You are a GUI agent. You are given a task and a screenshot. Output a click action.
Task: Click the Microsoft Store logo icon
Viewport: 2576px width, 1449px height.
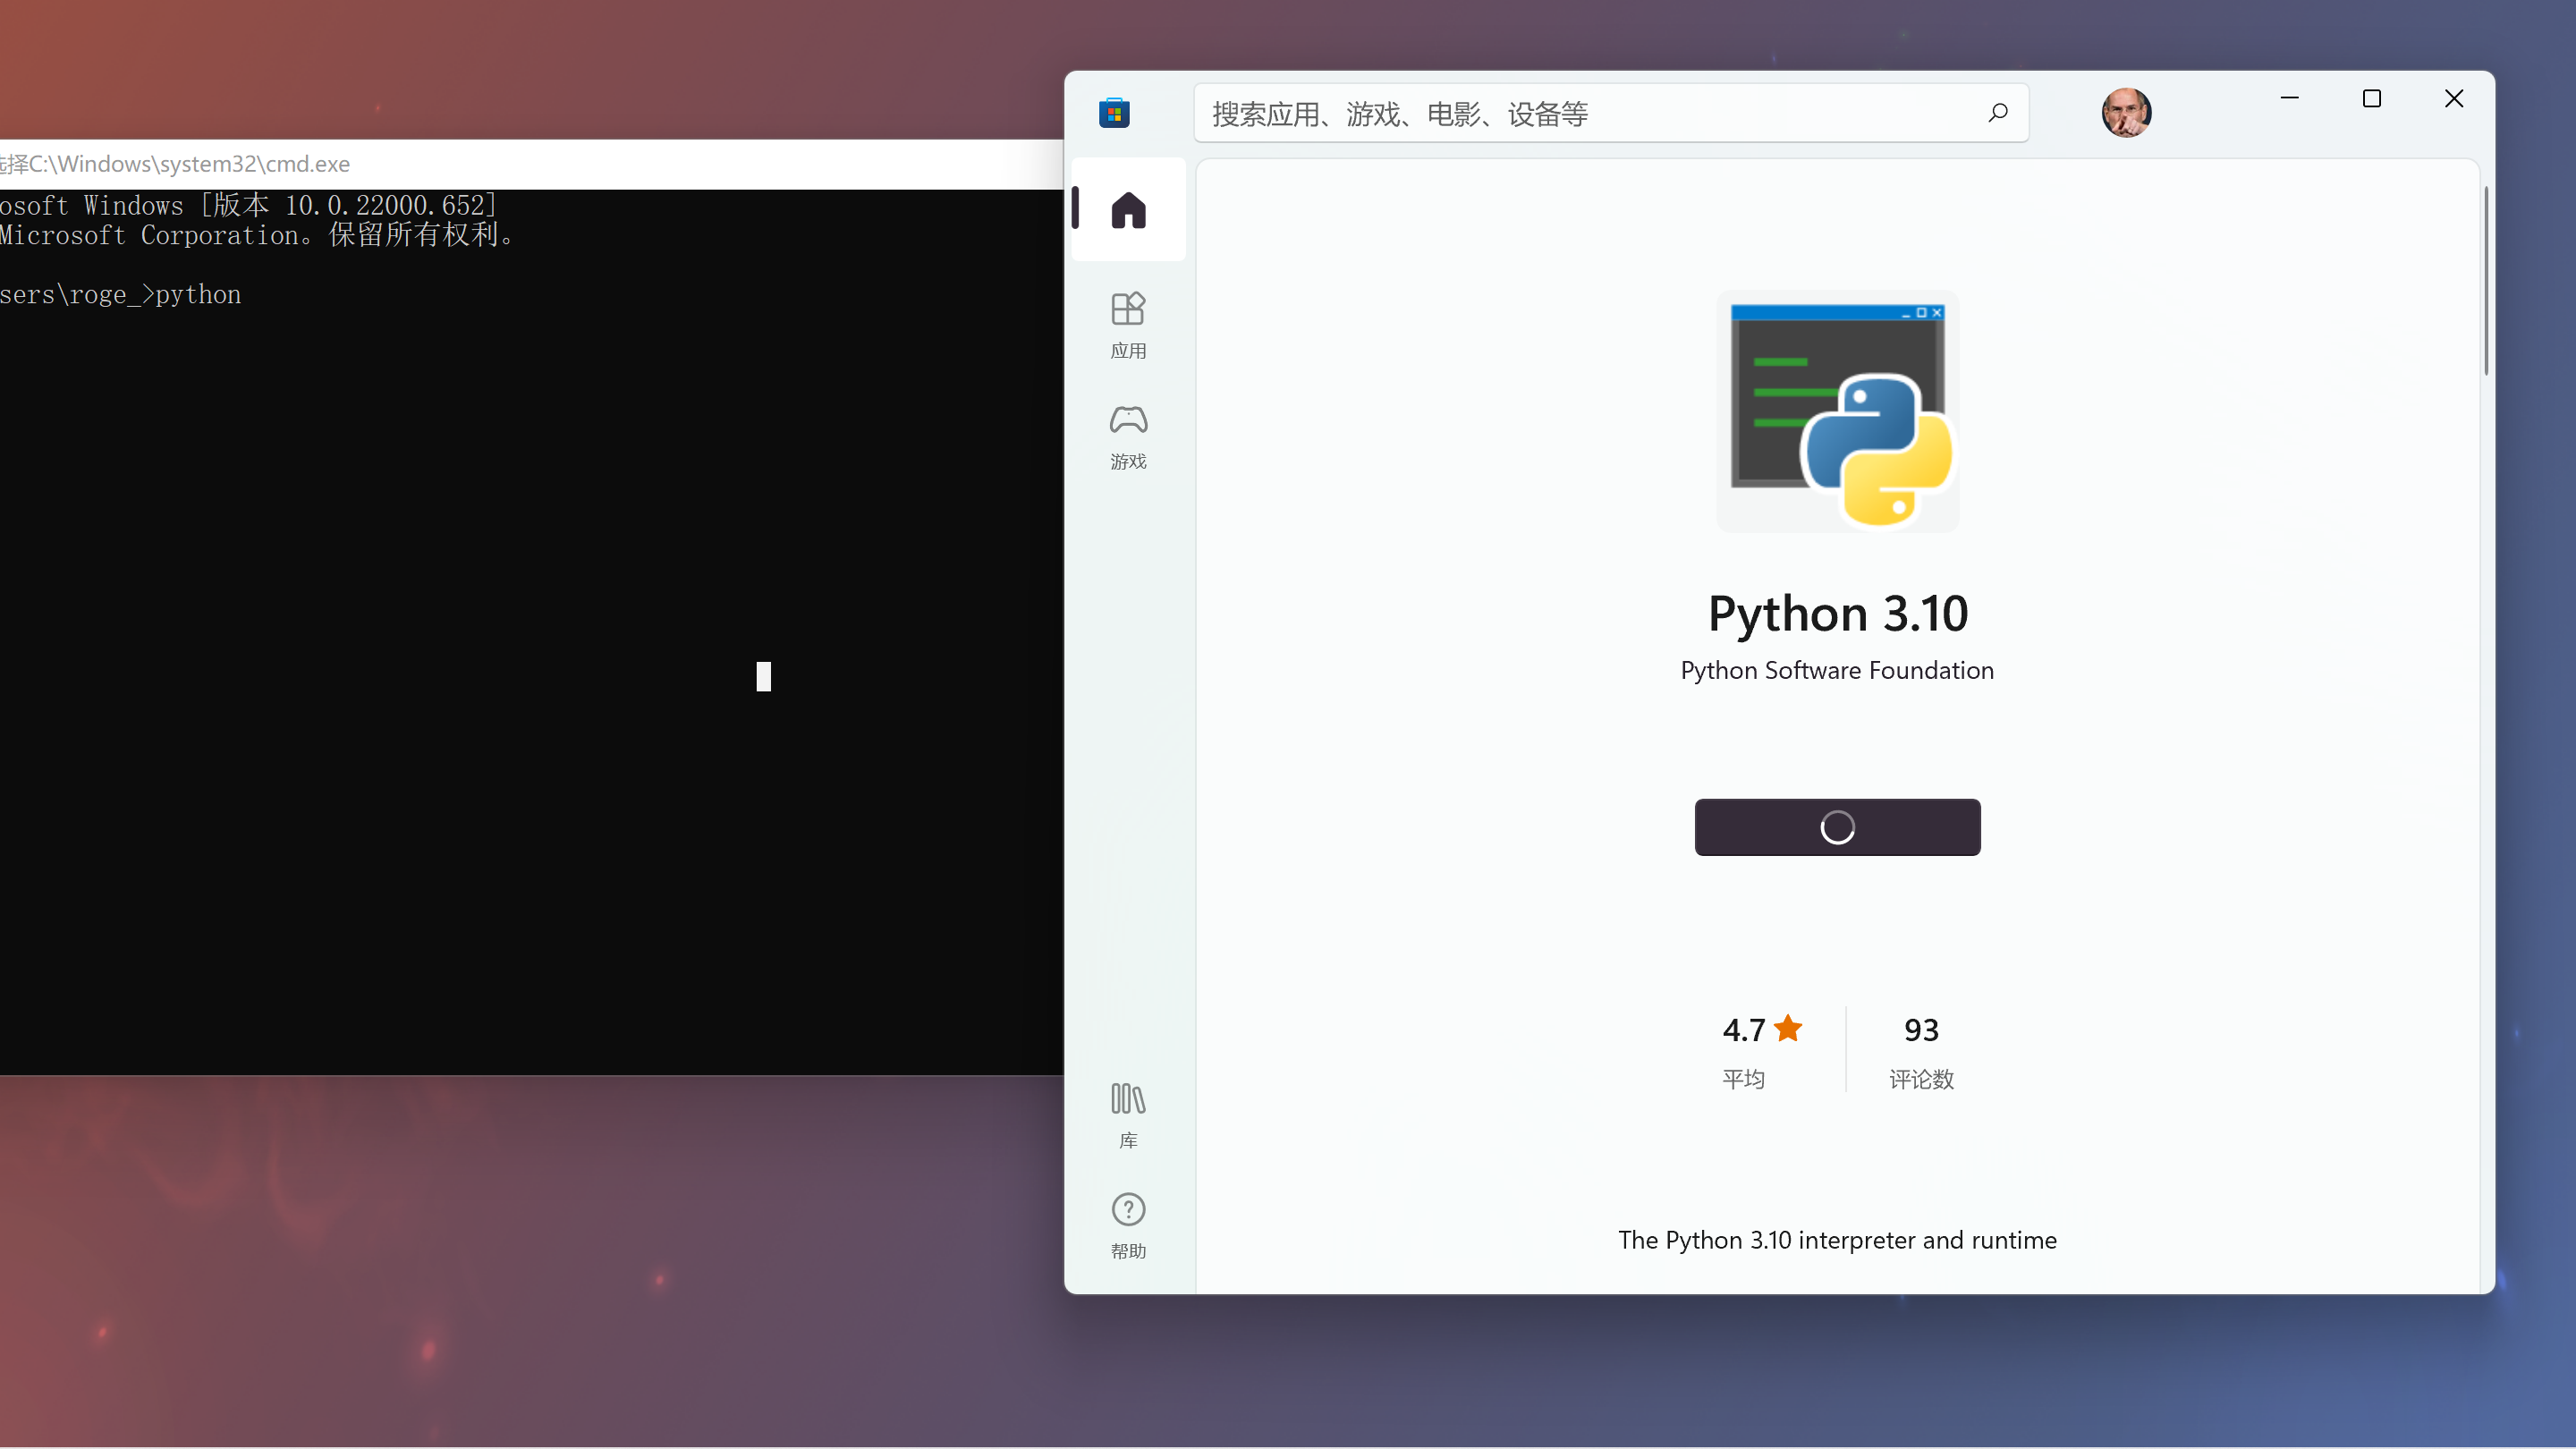[1114, 113]
